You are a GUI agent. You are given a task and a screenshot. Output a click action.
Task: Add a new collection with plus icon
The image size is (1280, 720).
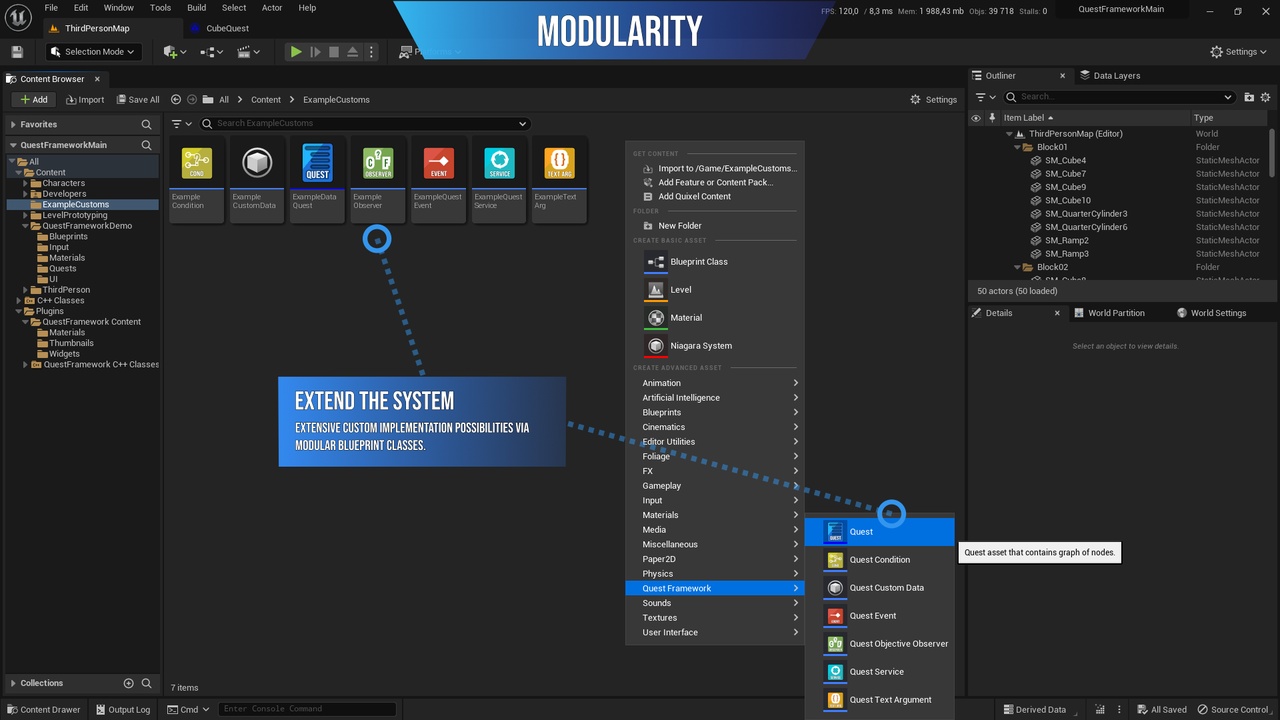[128, 683]
